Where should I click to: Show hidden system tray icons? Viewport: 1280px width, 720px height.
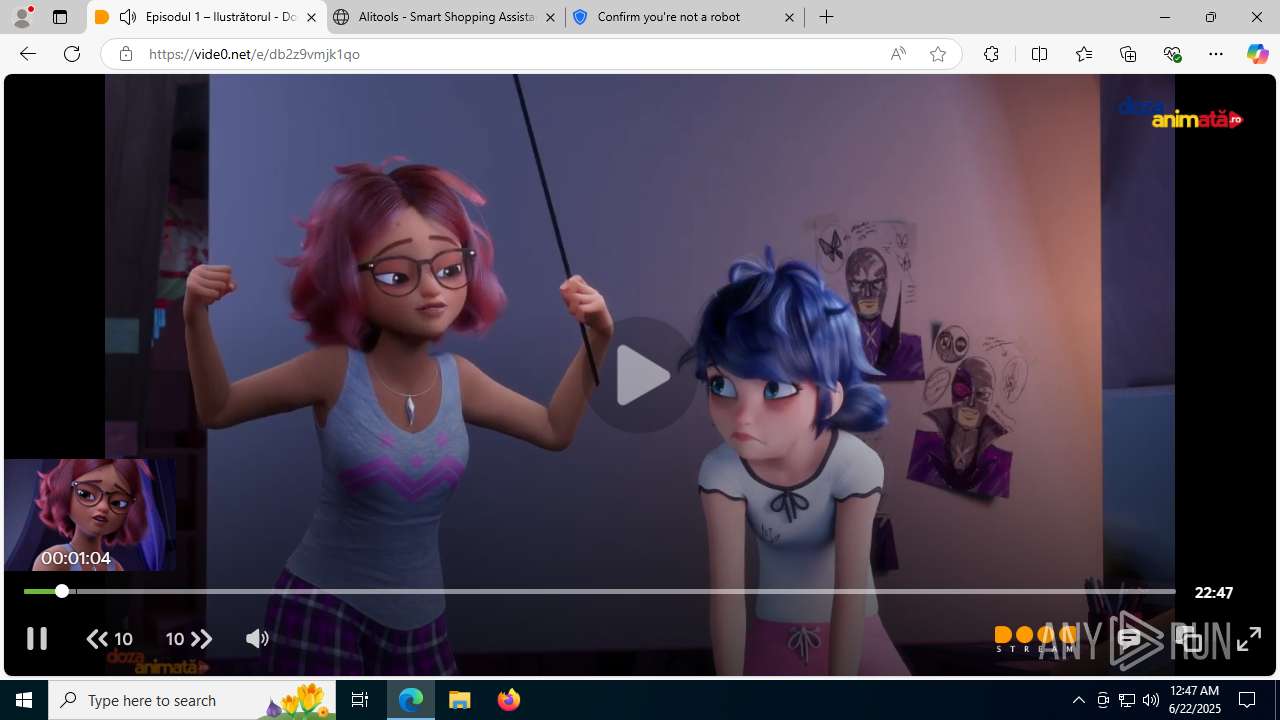[1078, 700]
